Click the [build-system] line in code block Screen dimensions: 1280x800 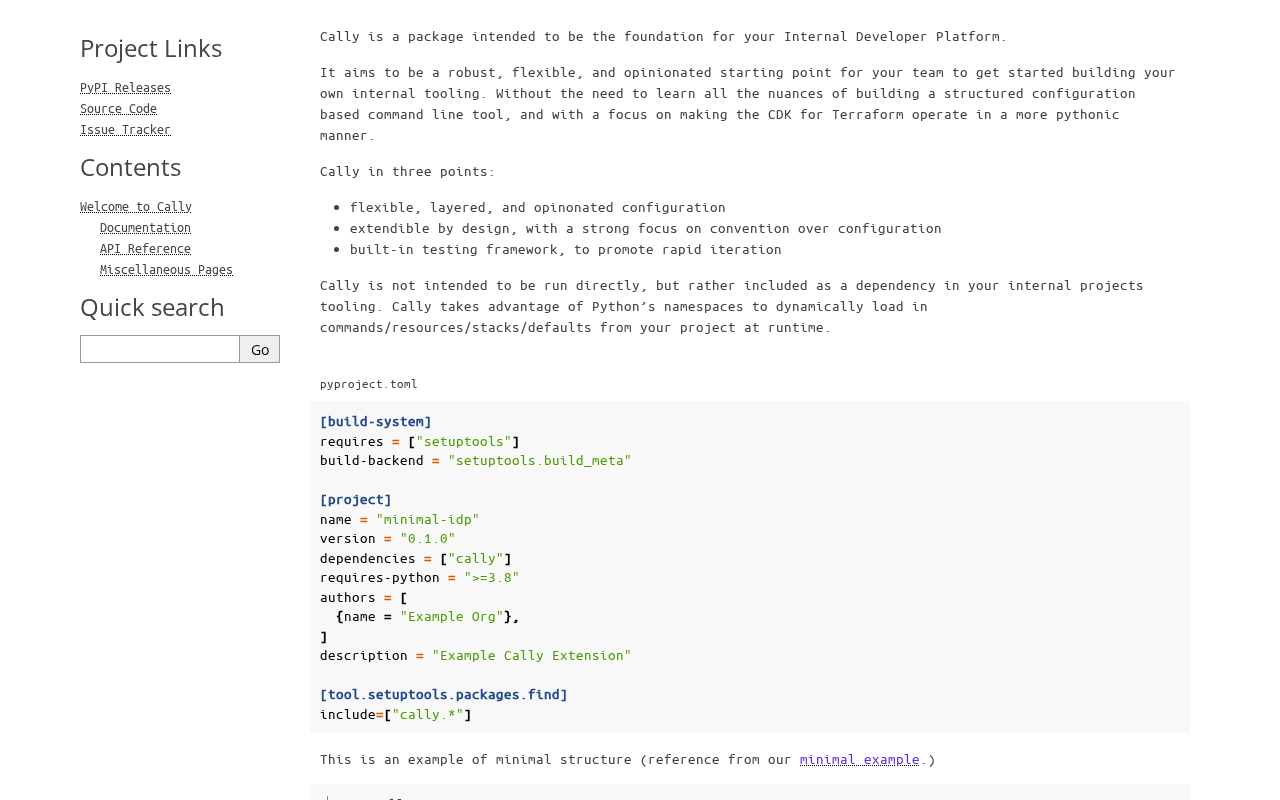tap(376, 421)
